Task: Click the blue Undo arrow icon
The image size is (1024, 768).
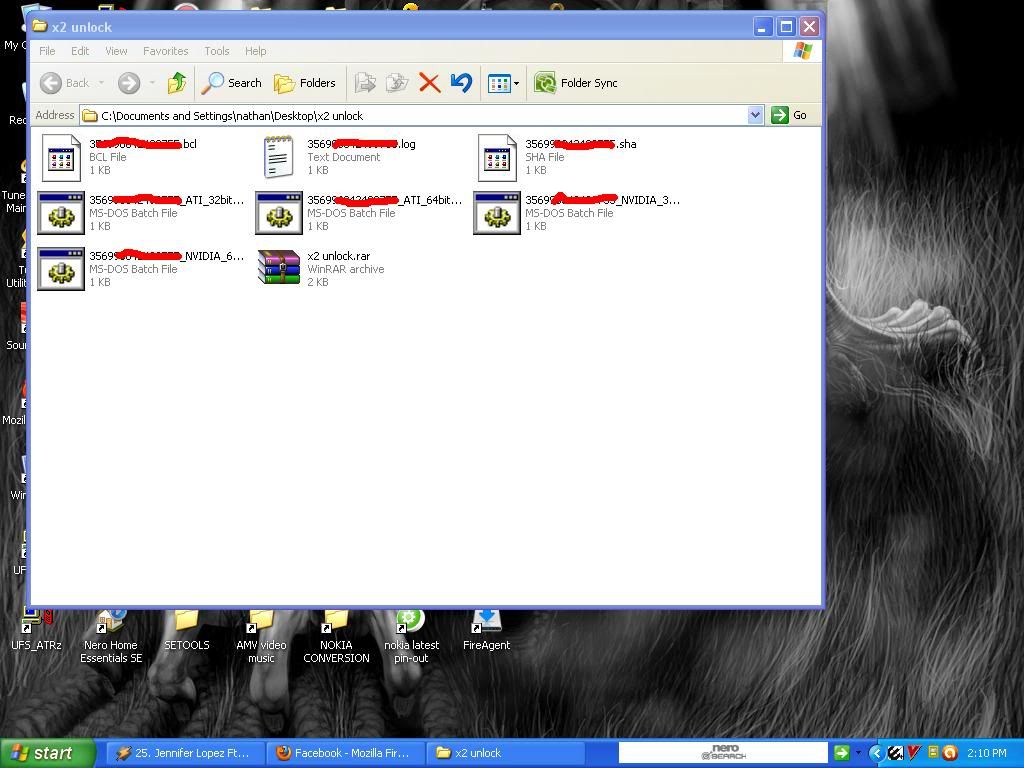Action: [461, 83]
